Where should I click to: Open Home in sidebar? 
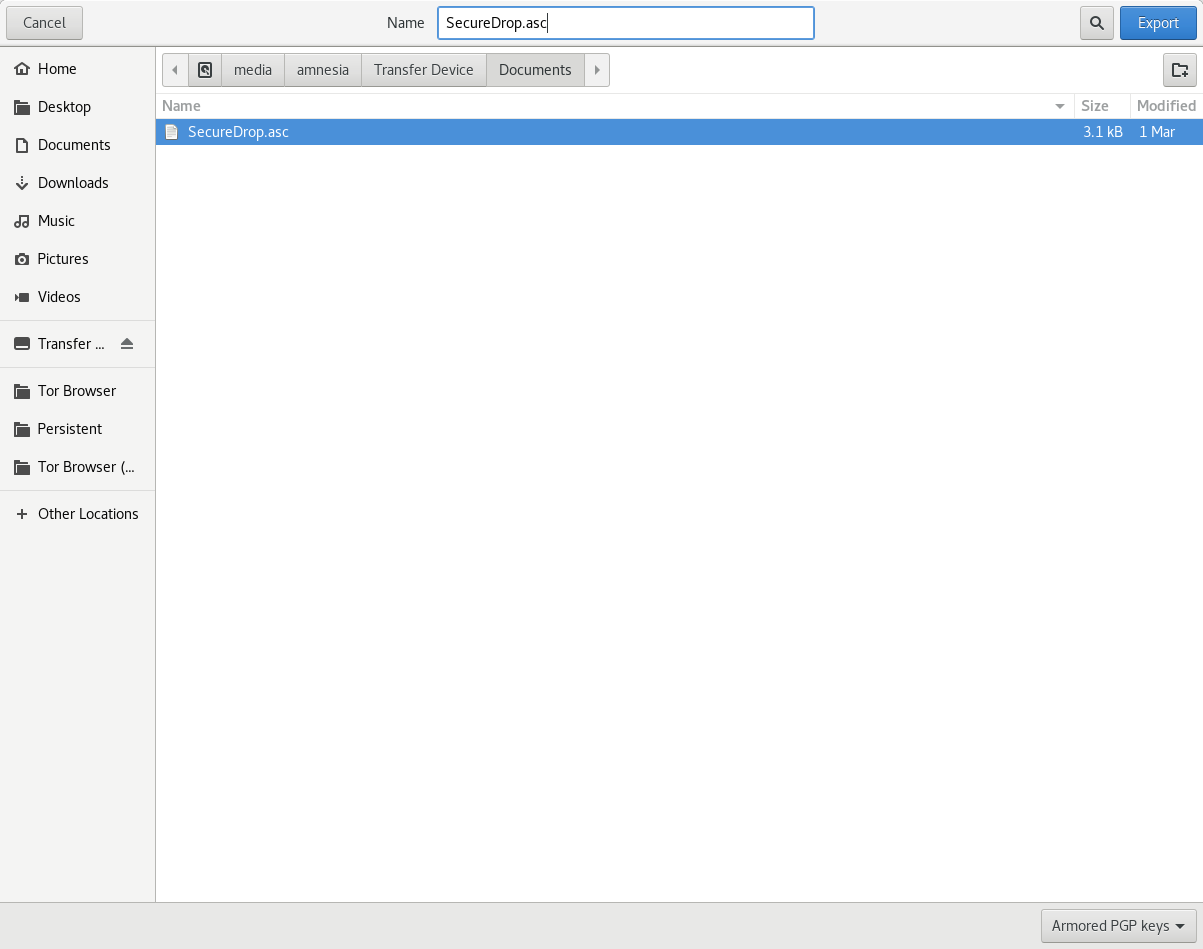click(x=77, y=69)
